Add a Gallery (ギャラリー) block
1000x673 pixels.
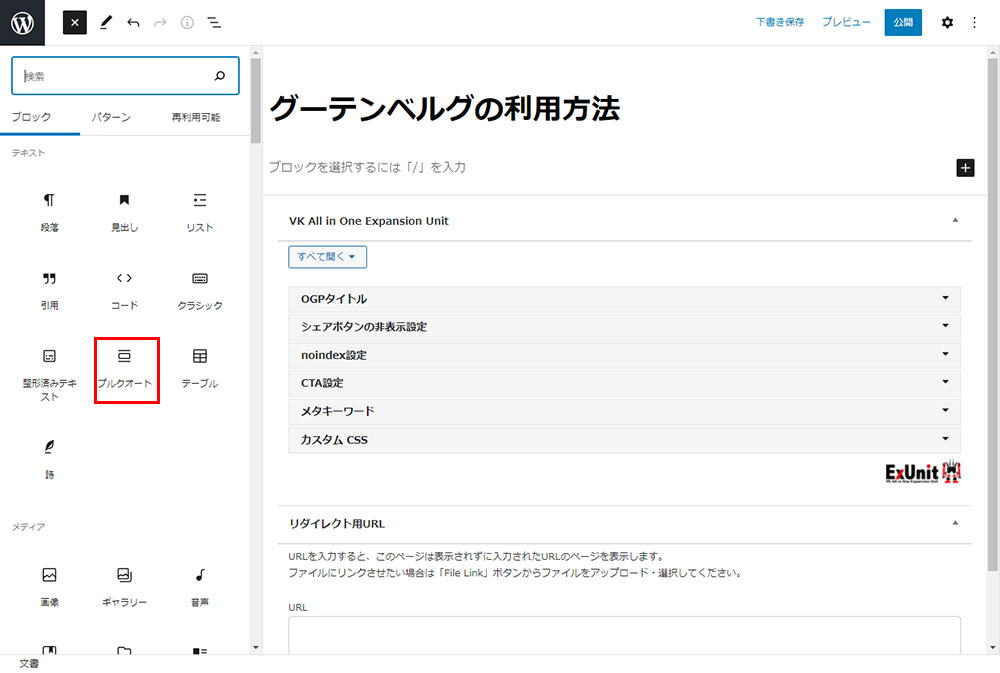pos(125,586)
